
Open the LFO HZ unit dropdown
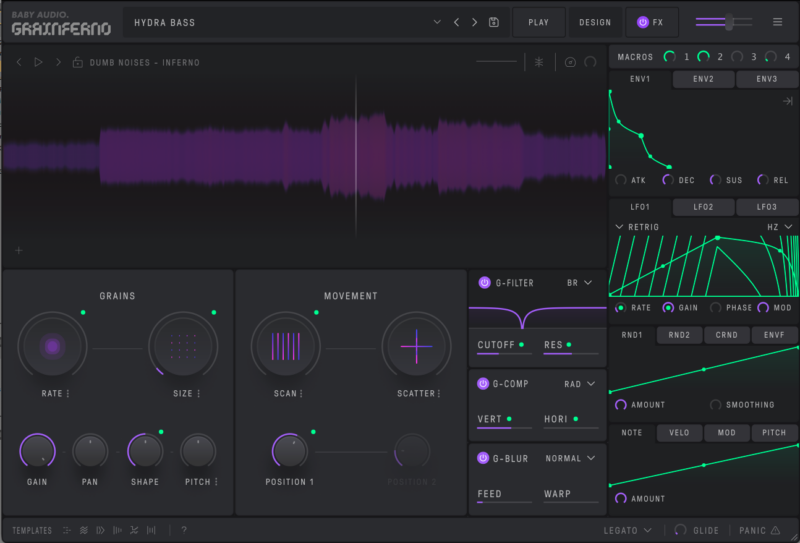780,227
